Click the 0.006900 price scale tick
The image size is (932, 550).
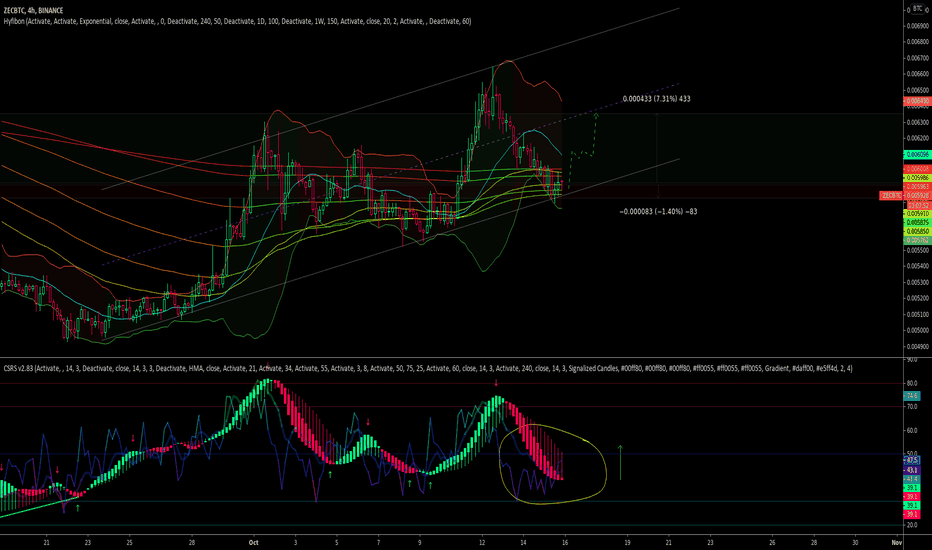(x=918, y=26)
